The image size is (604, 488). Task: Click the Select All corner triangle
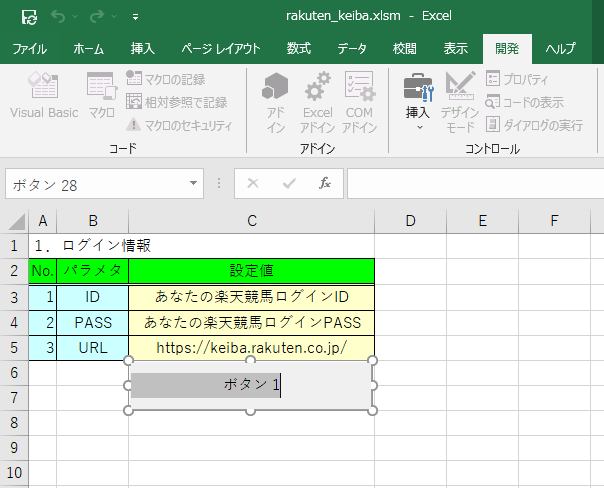point(16,221)
